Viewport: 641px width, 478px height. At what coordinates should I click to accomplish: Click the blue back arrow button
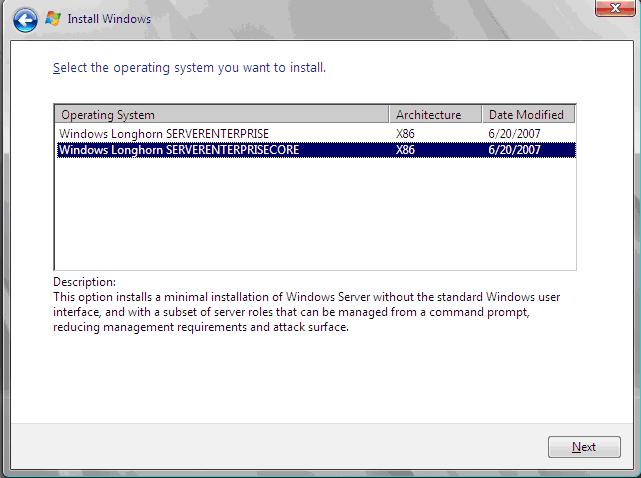[26, 19]
